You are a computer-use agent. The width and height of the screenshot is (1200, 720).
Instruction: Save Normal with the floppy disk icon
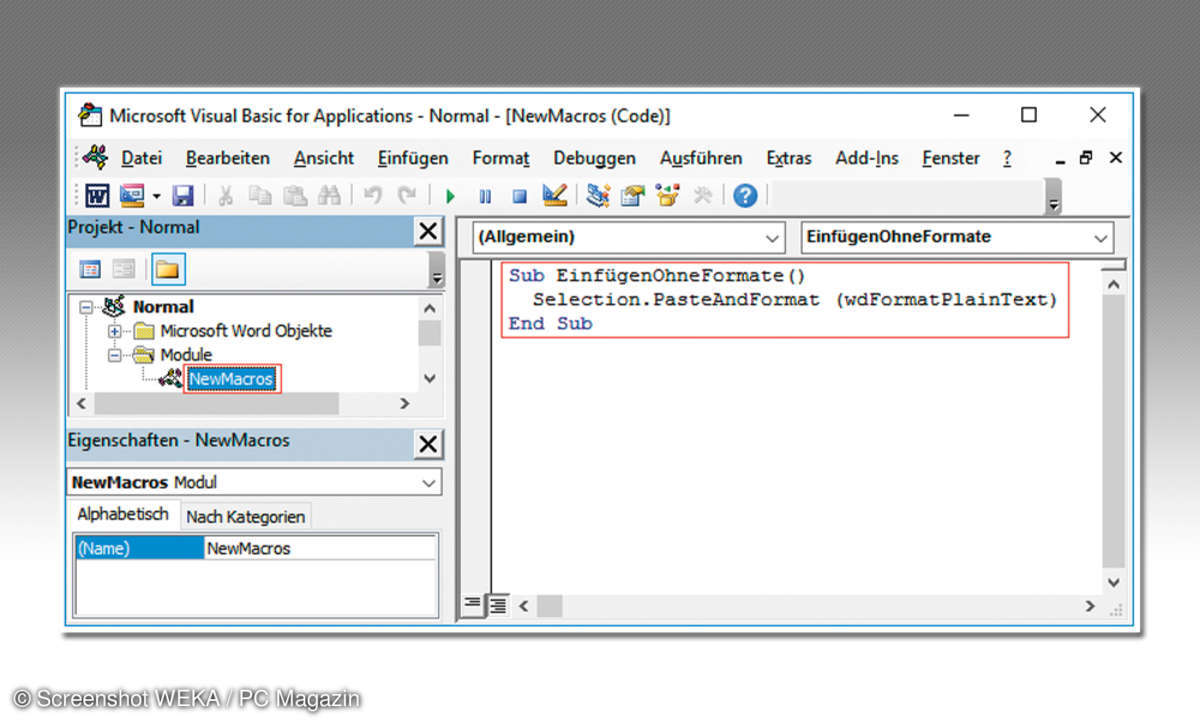point(183,195)
